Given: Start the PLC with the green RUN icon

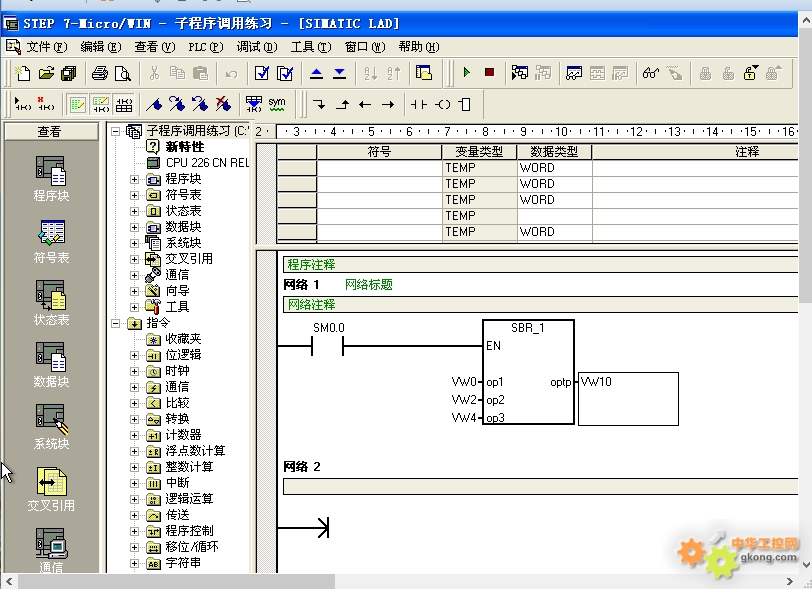Looking at the screenshot, I should pyautogui.click(x=467, y=73).
